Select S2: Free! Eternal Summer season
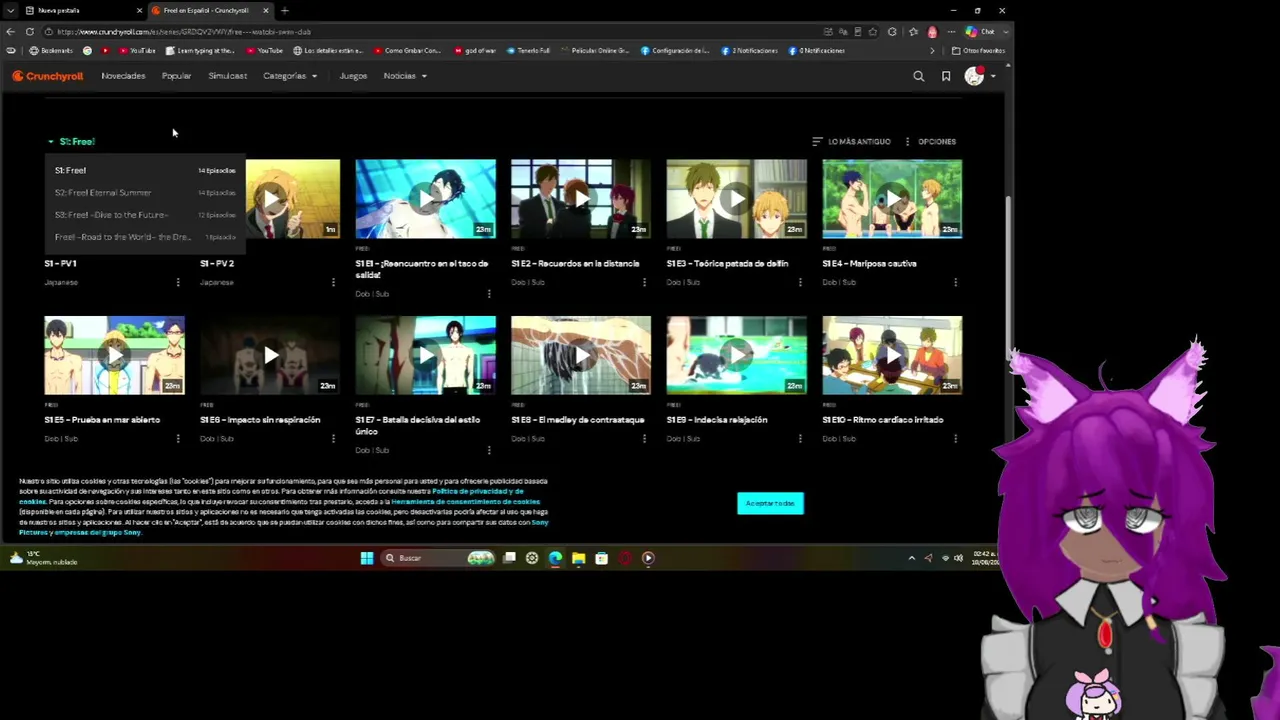Viewport: 1280px width, 720px height. [145, 193]
